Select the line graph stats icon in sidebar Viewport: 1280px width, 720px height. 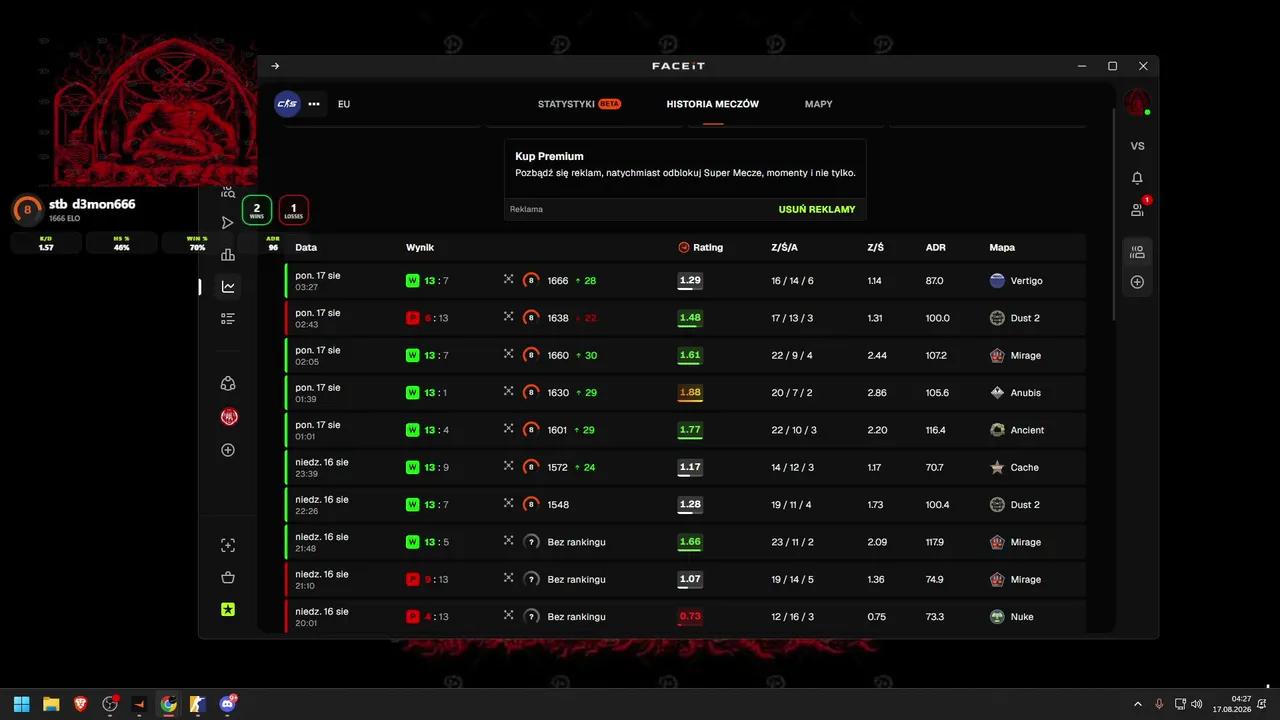(228, 287)
